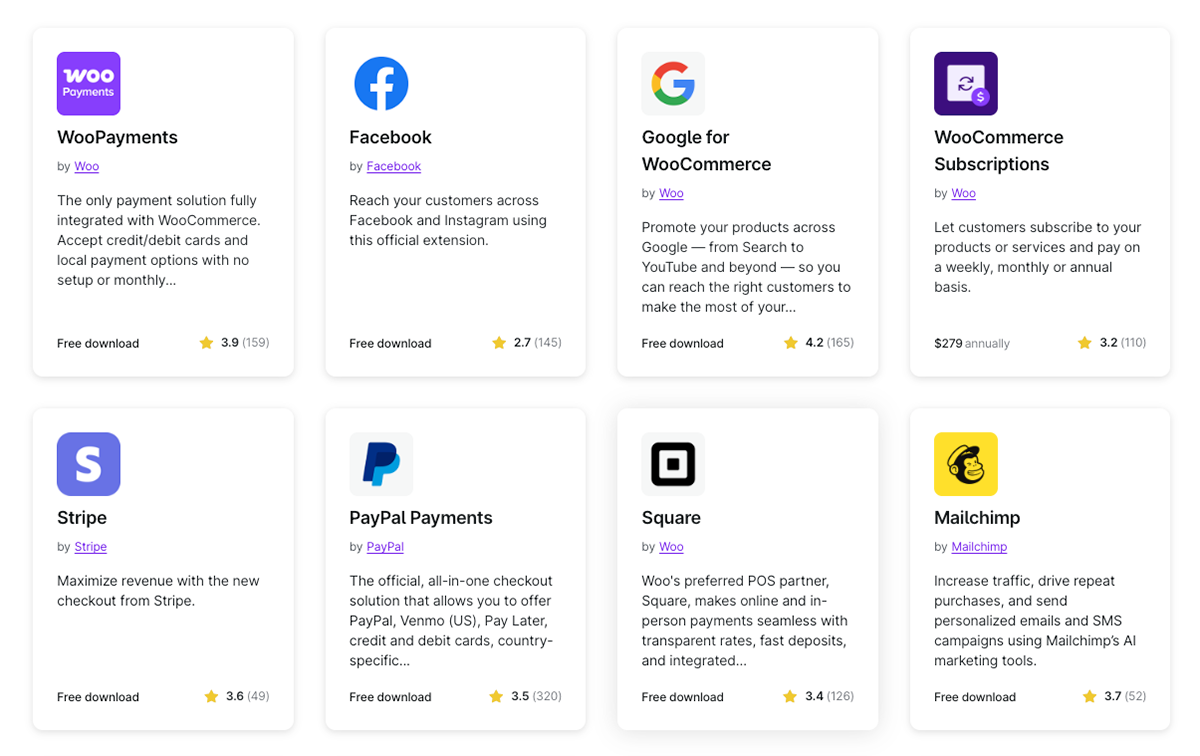The width and height of the screenshot is (1200, 756).
Task: Click the Facebook logo icon
Action: coord(381,84)
